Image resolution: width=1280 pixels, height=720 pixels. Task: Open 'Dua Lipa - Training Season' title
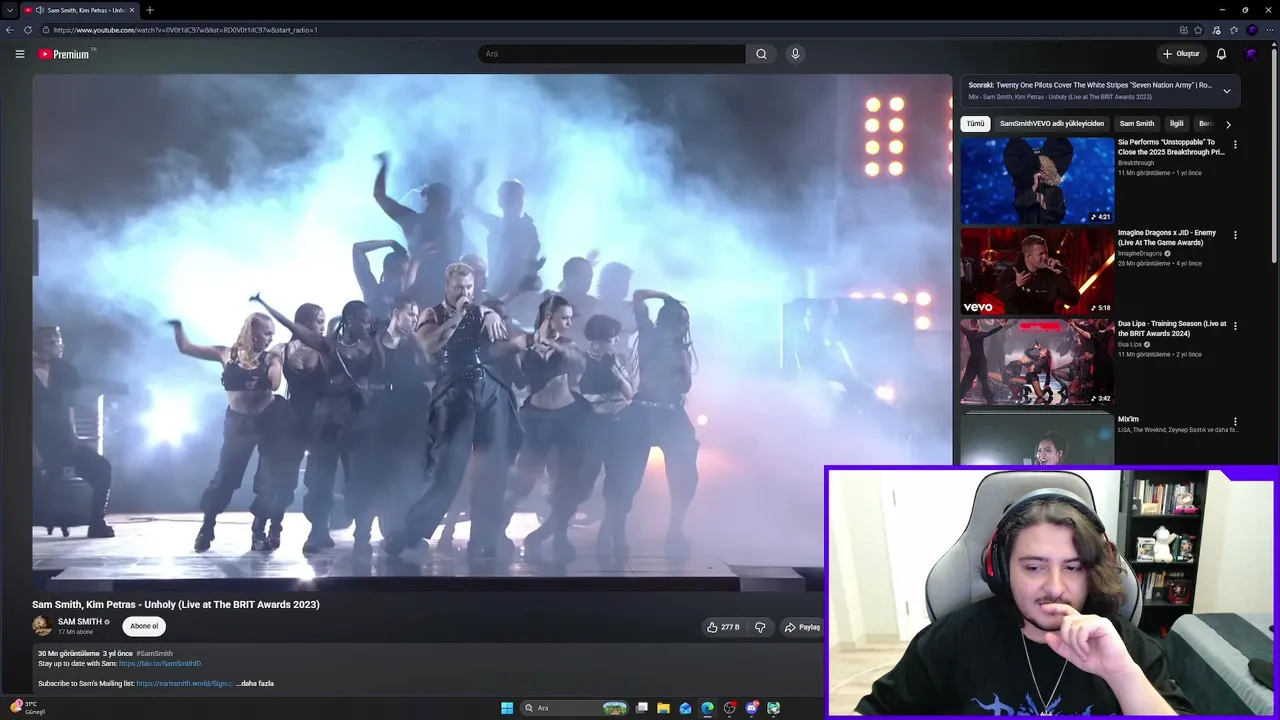point(1172,328)
